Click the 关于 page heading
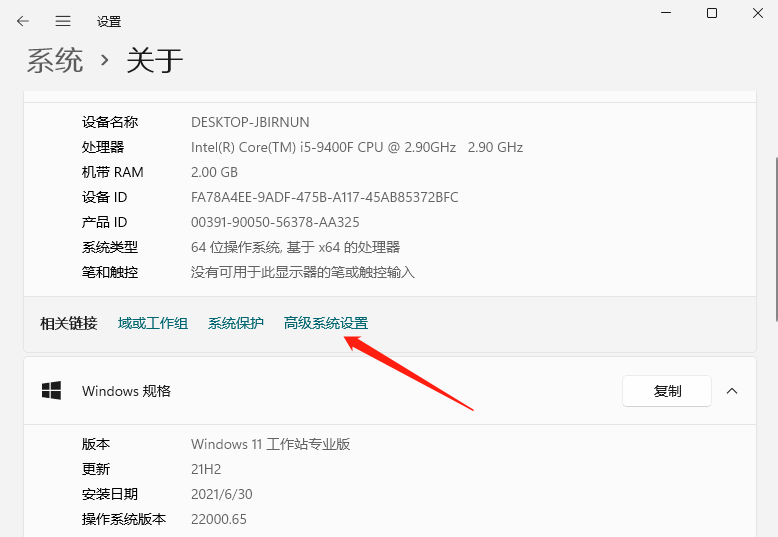The width and height of the screenshot is (778, 537). pos(155,60)
